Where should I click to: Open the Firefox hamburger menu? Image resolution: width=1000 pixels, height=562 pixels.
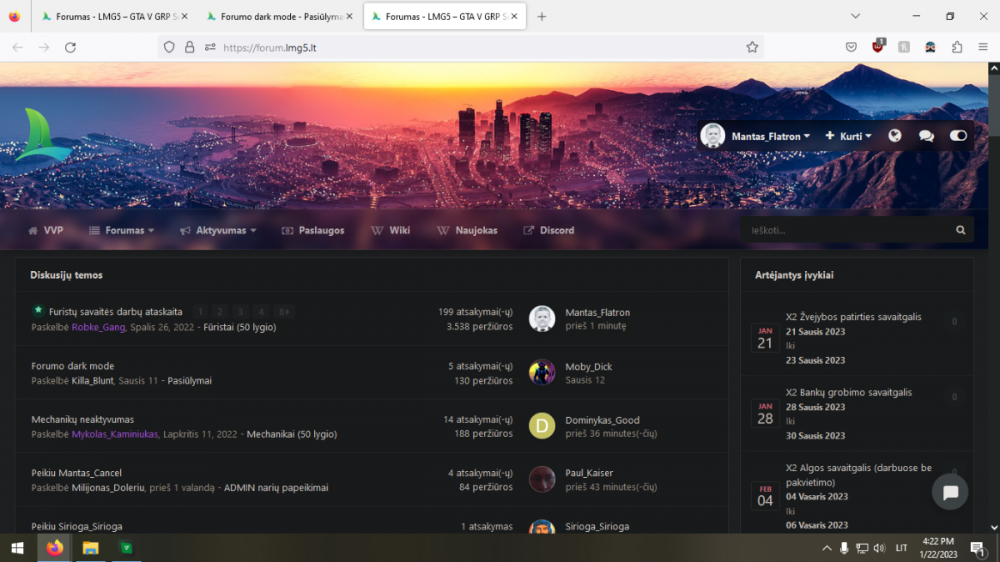click(x=983, y=47)
